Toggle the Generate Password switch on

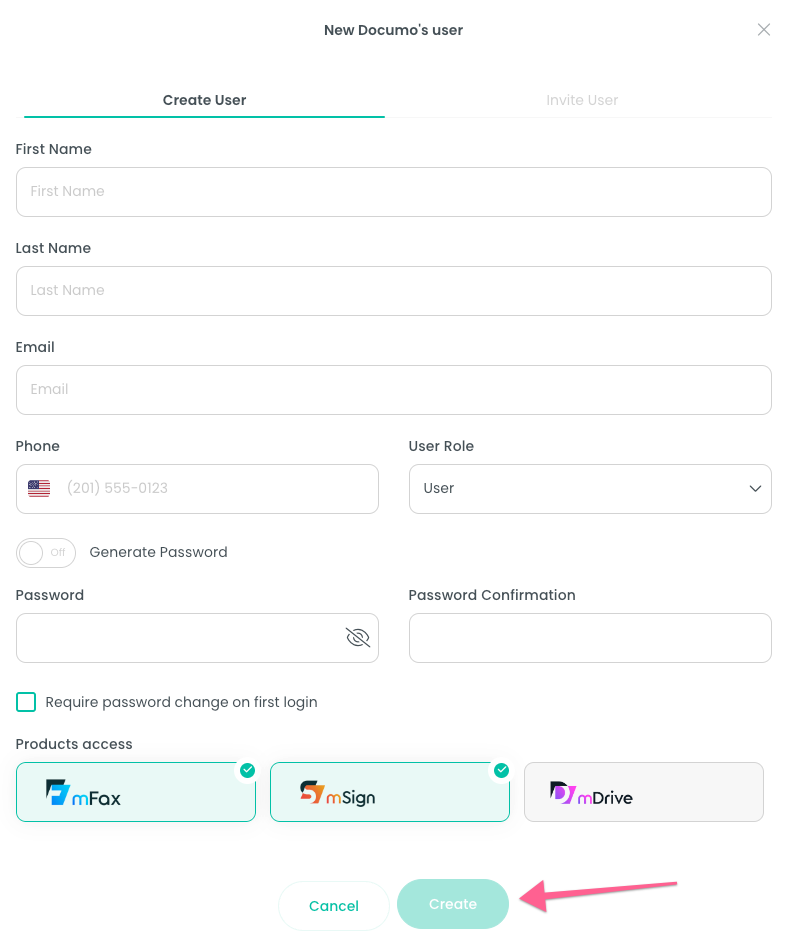pos(46,553)
